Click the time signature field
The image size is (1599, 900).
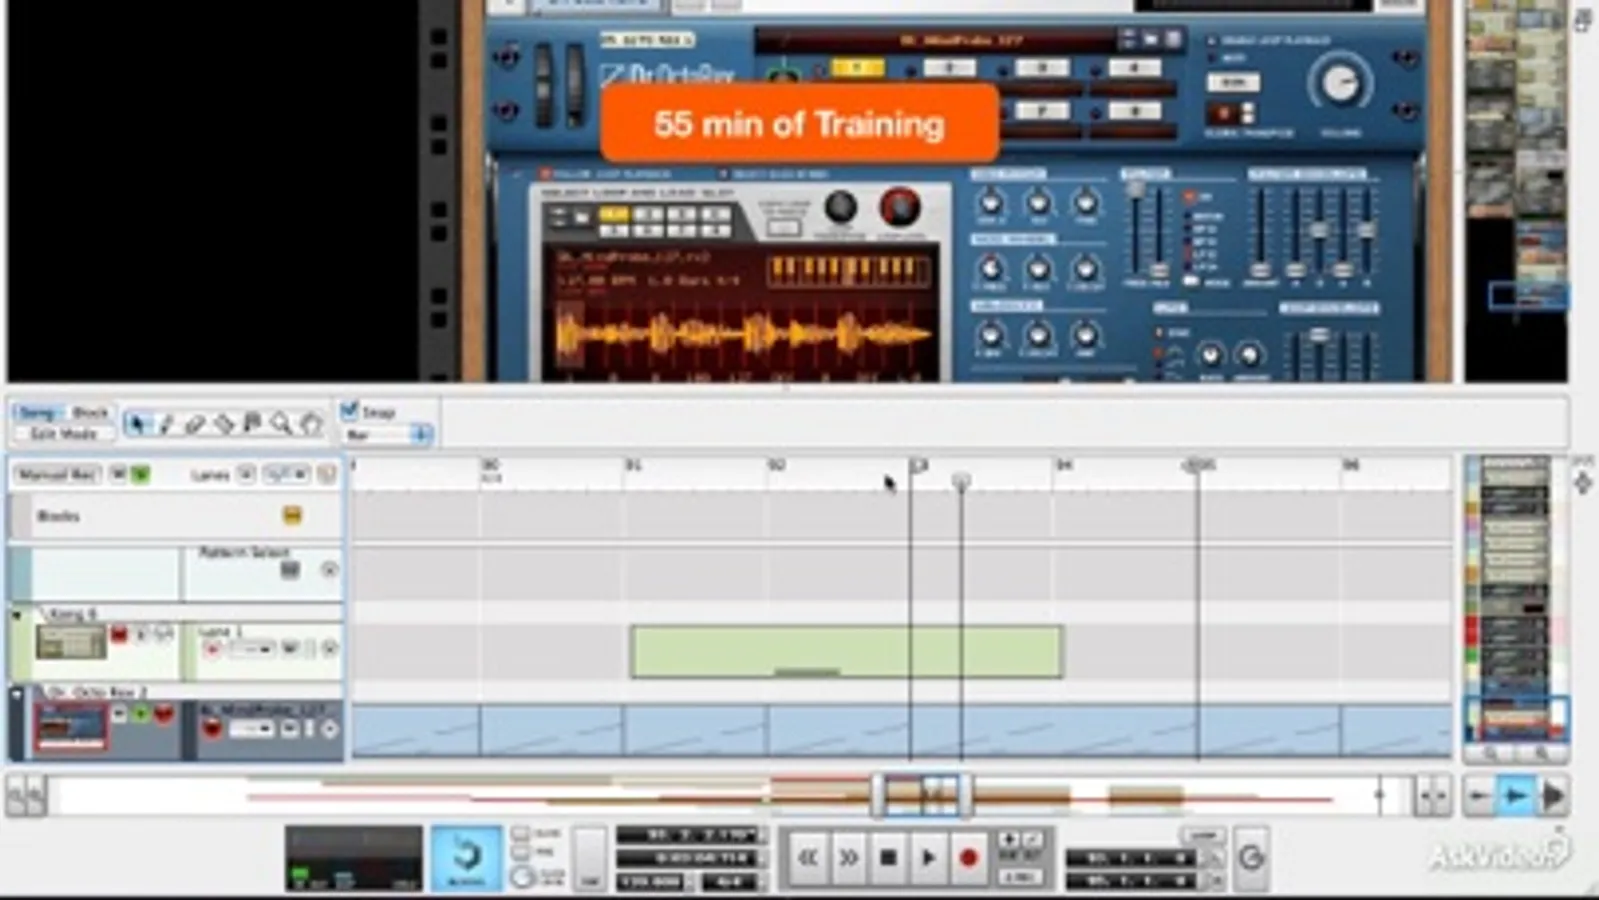[x=727, y=882]
